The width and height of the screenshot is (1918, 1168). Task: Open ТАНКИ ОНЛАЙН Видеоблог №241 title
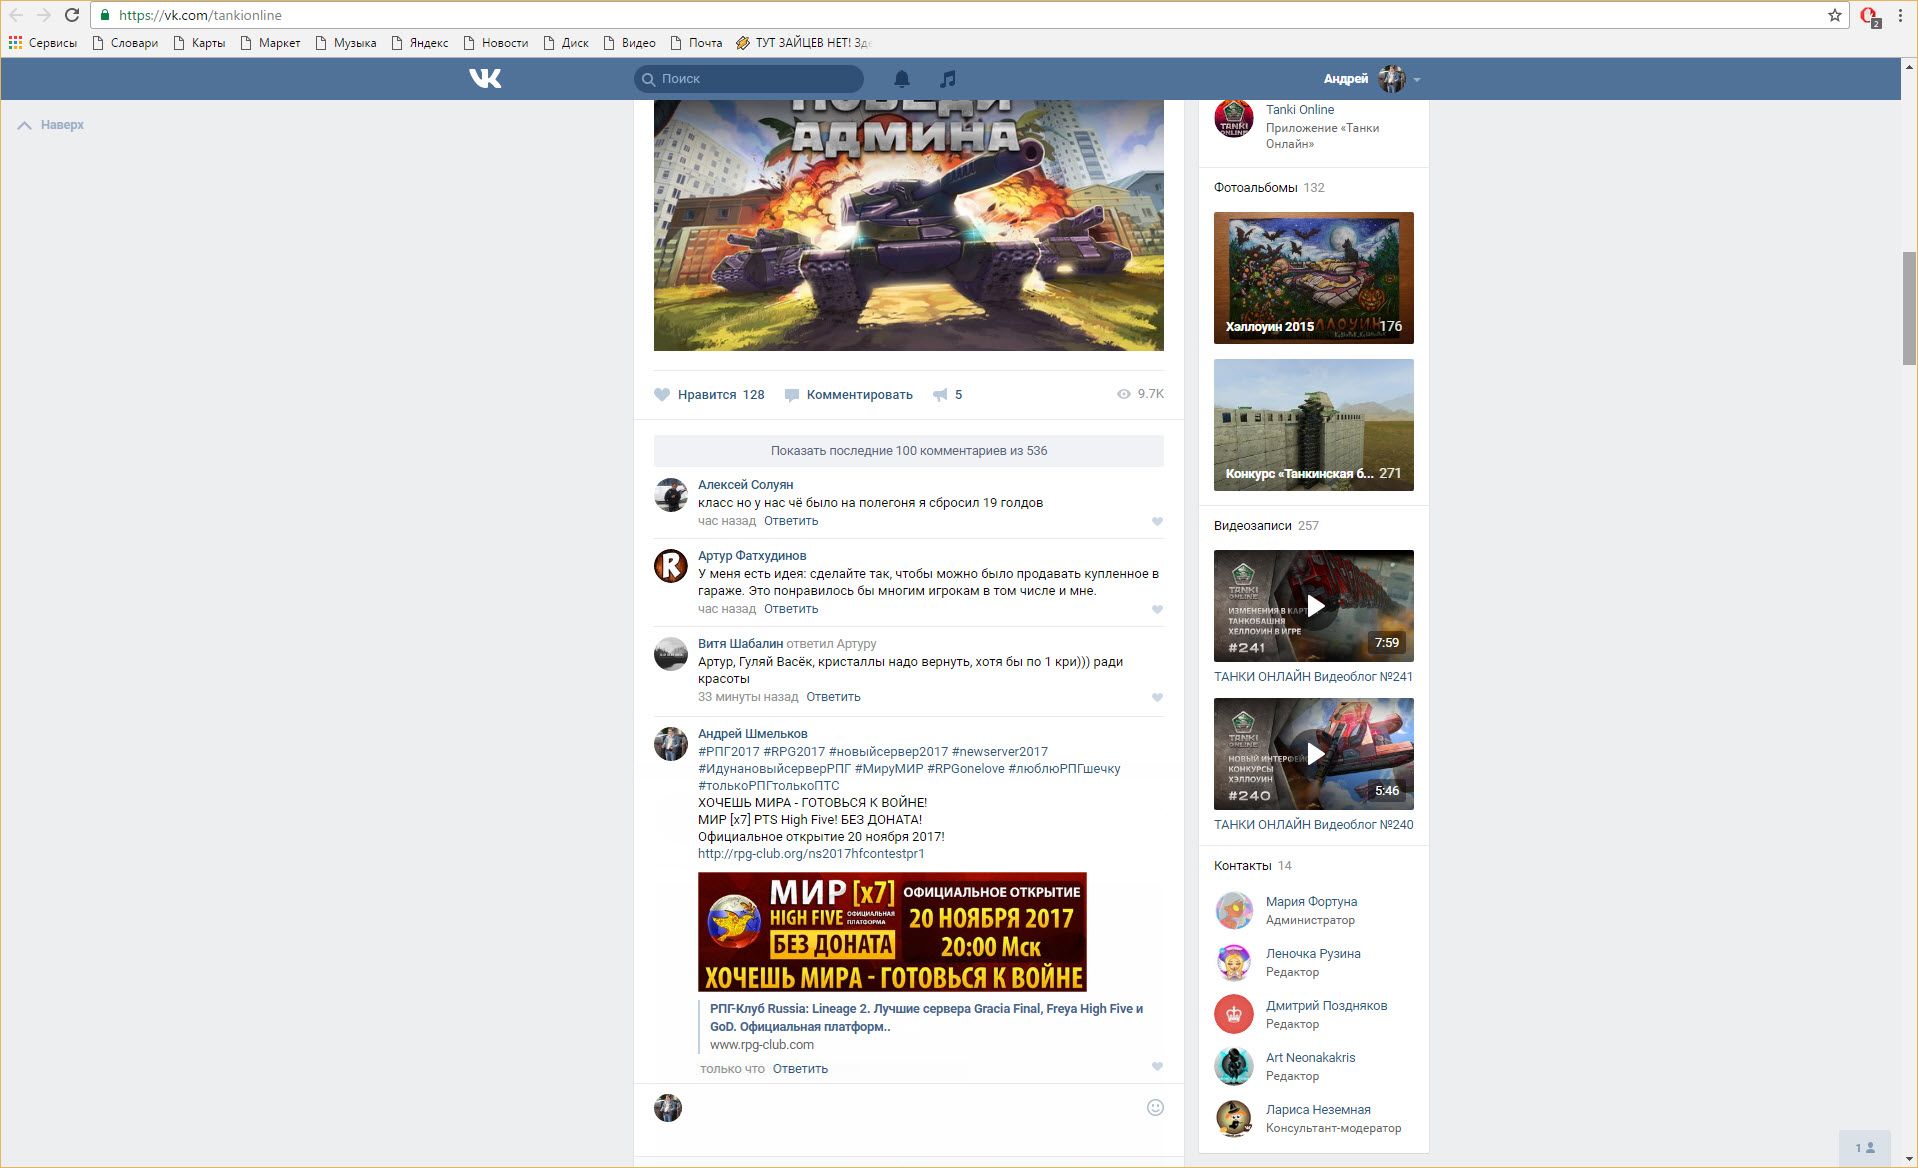click(1314, 677)
